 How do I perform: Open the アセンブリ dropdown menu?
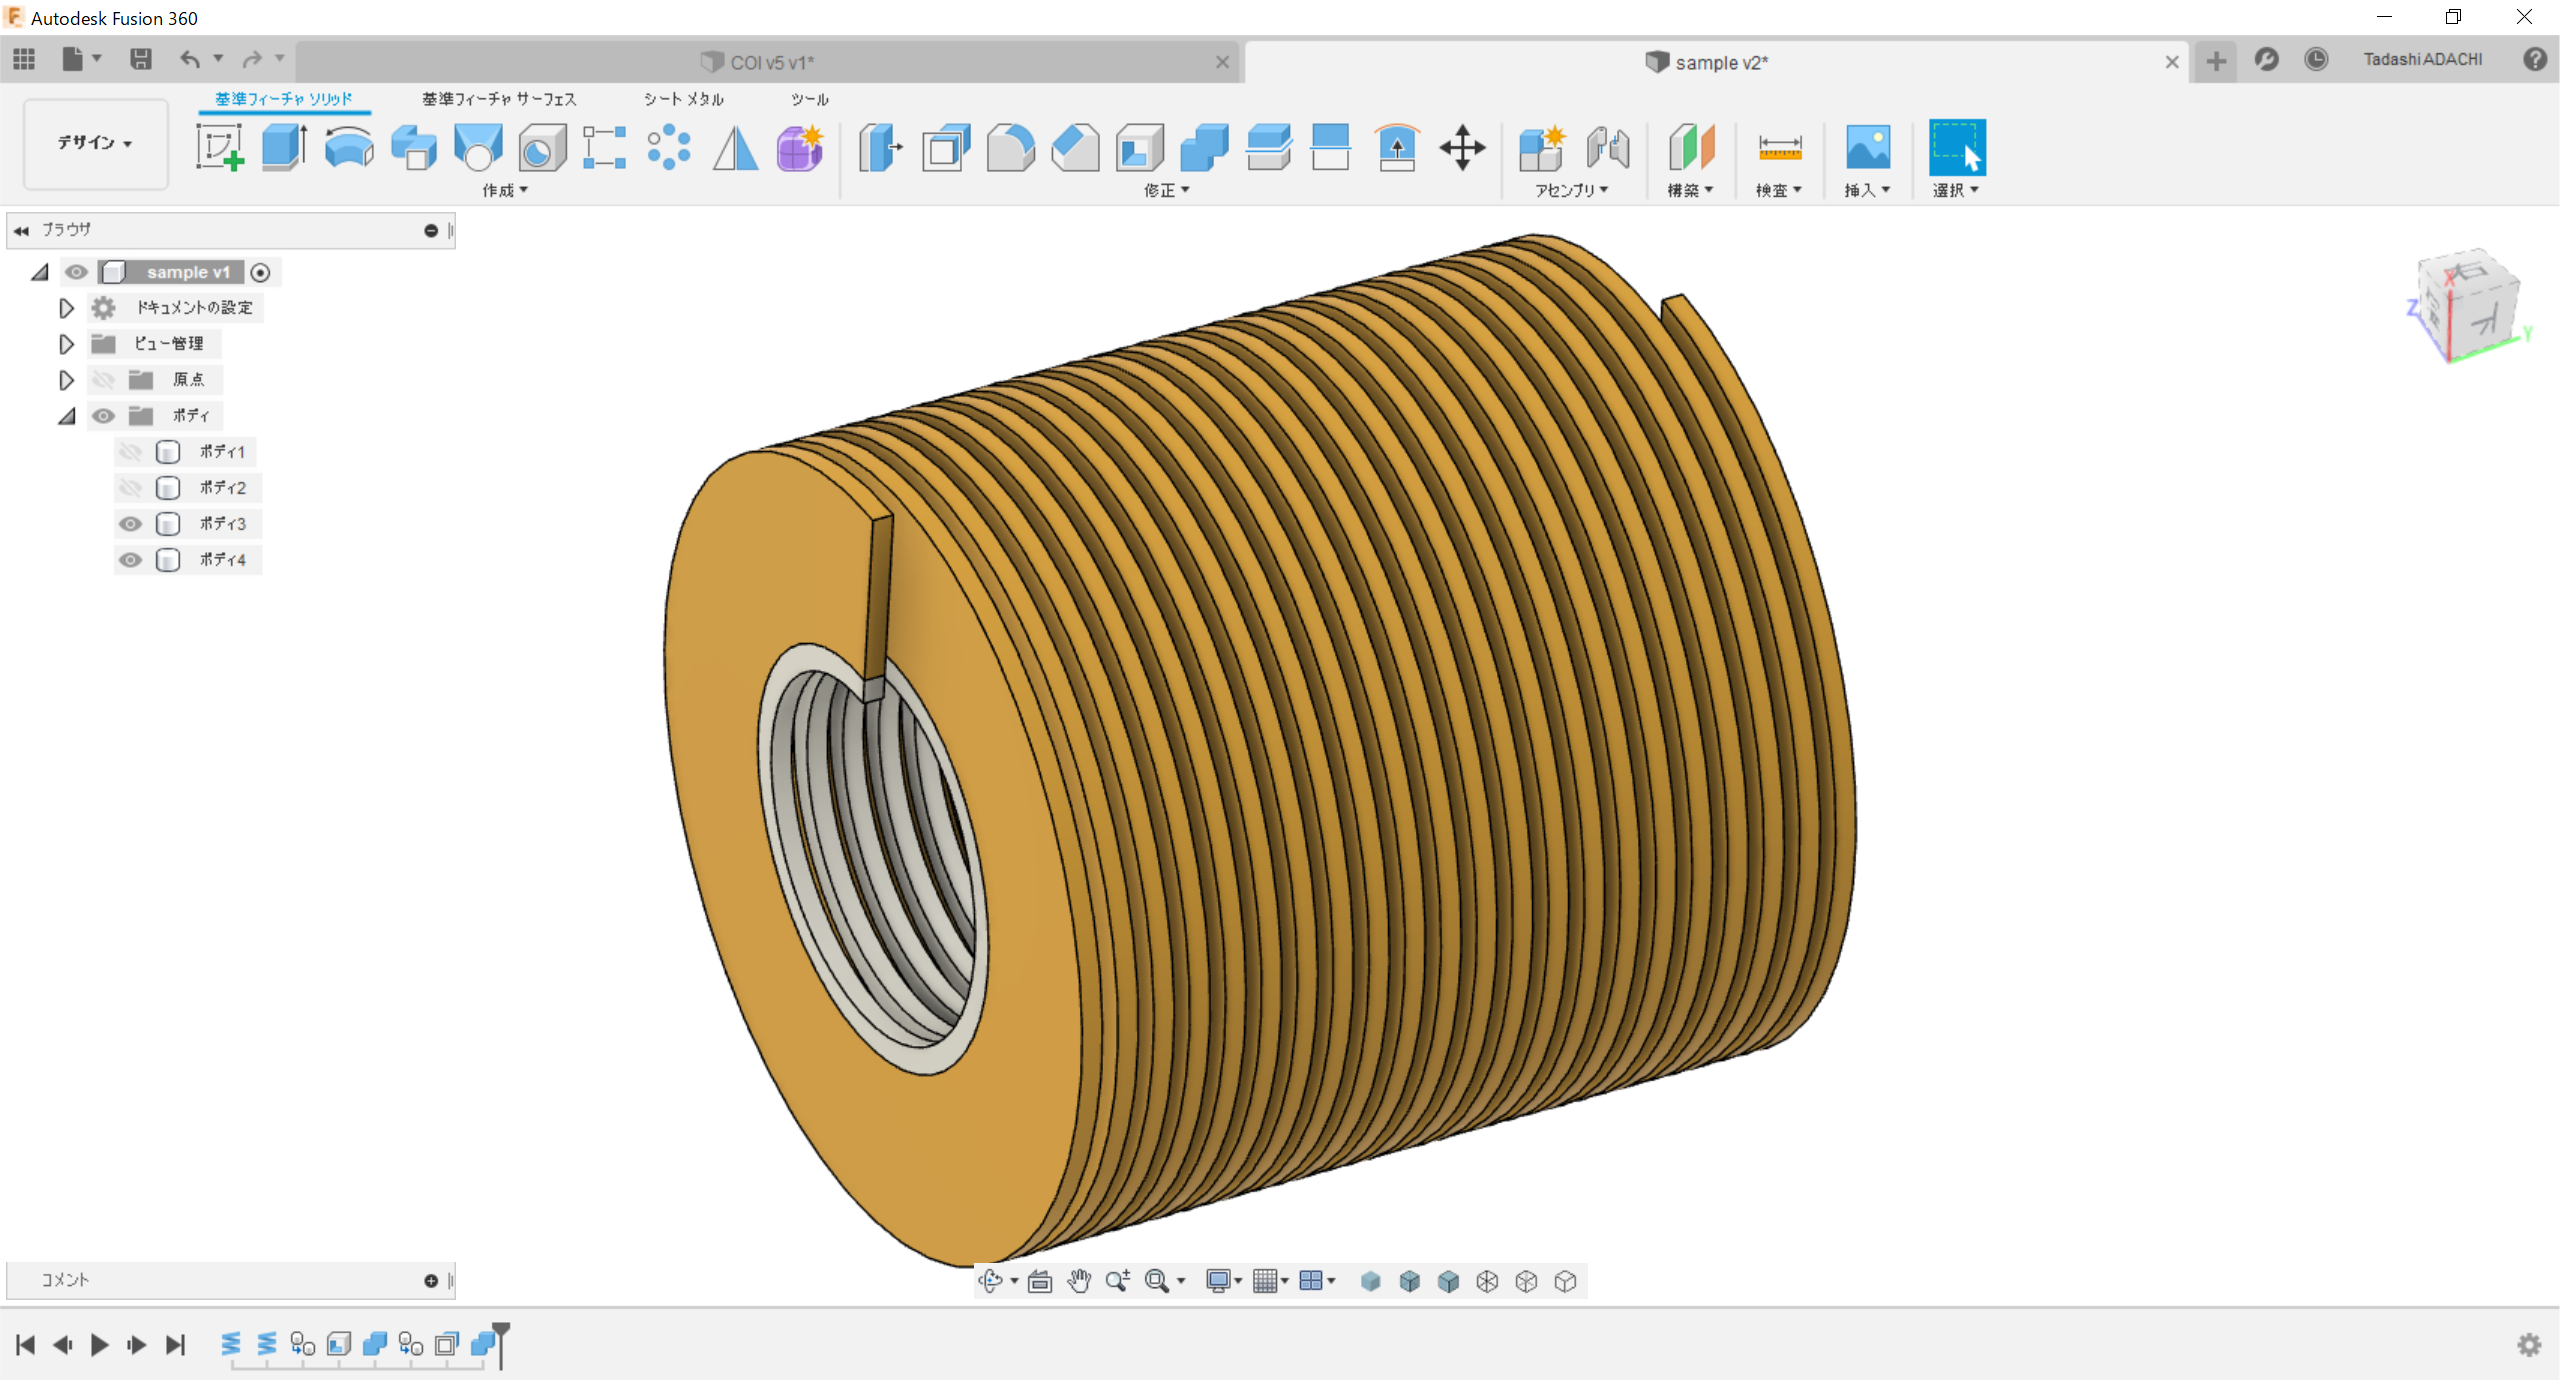click(x=1572, y=190)
